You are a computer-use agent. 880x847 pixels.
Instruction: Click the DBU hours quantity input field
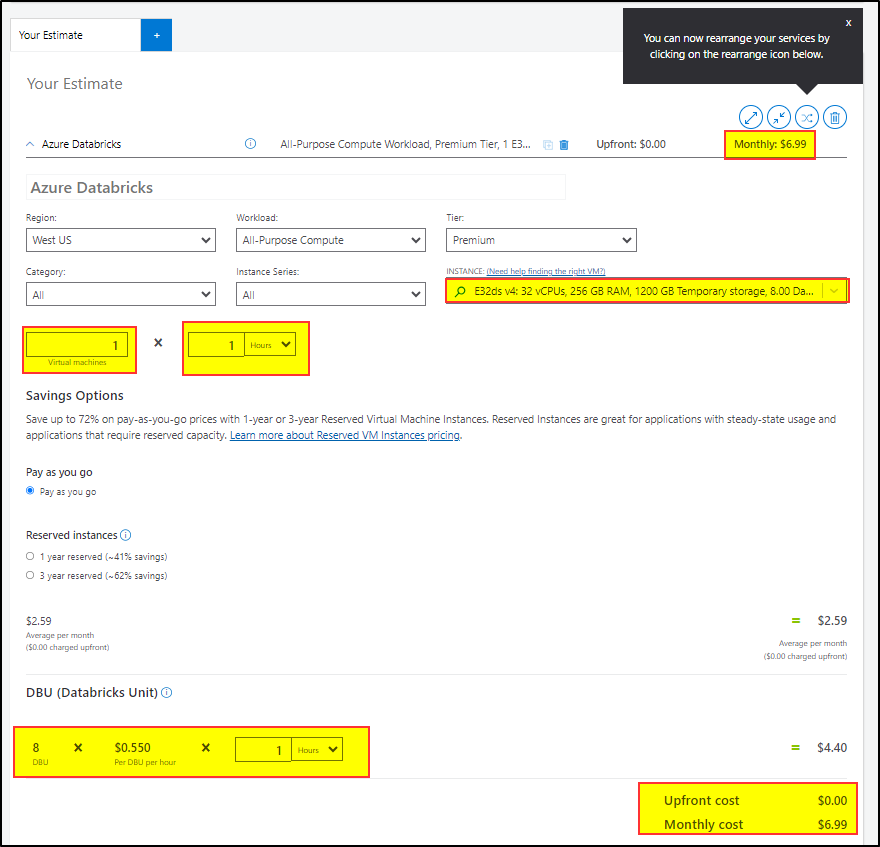pyautogui.click(x=263, y=749)
